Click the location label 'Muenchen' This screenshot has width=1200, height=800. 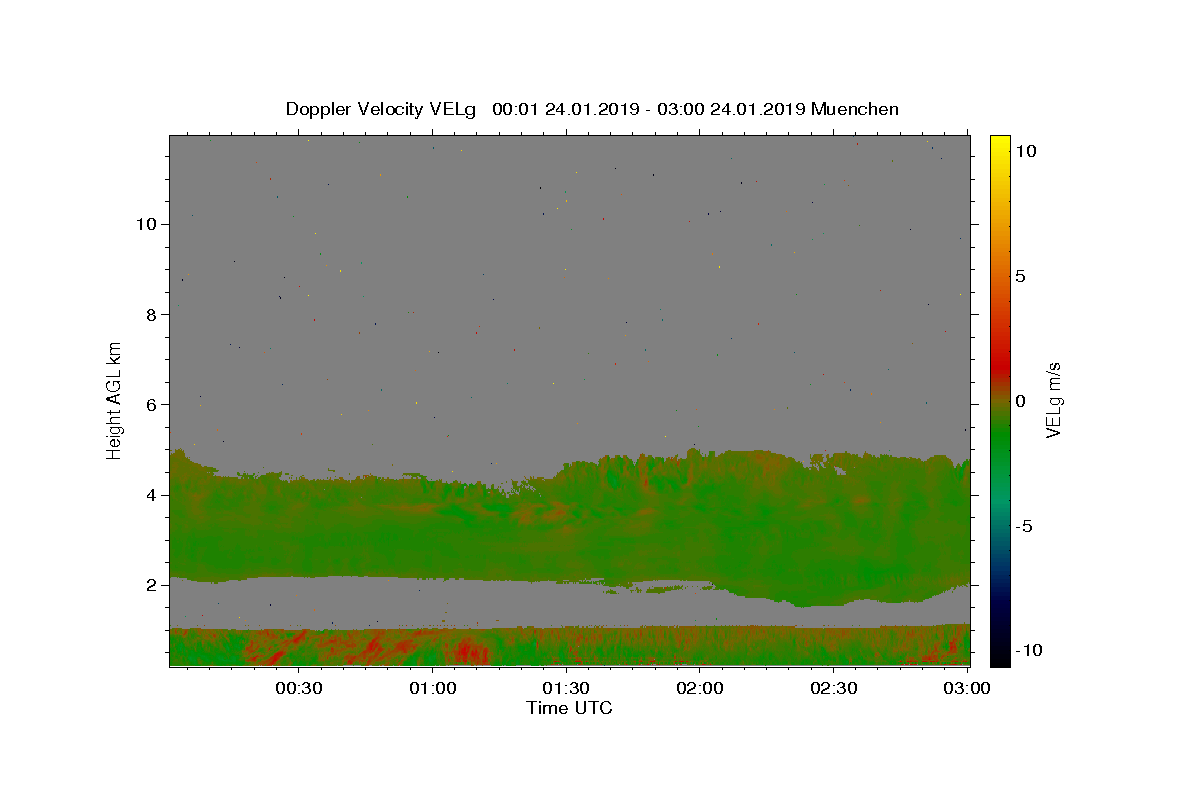855,109
